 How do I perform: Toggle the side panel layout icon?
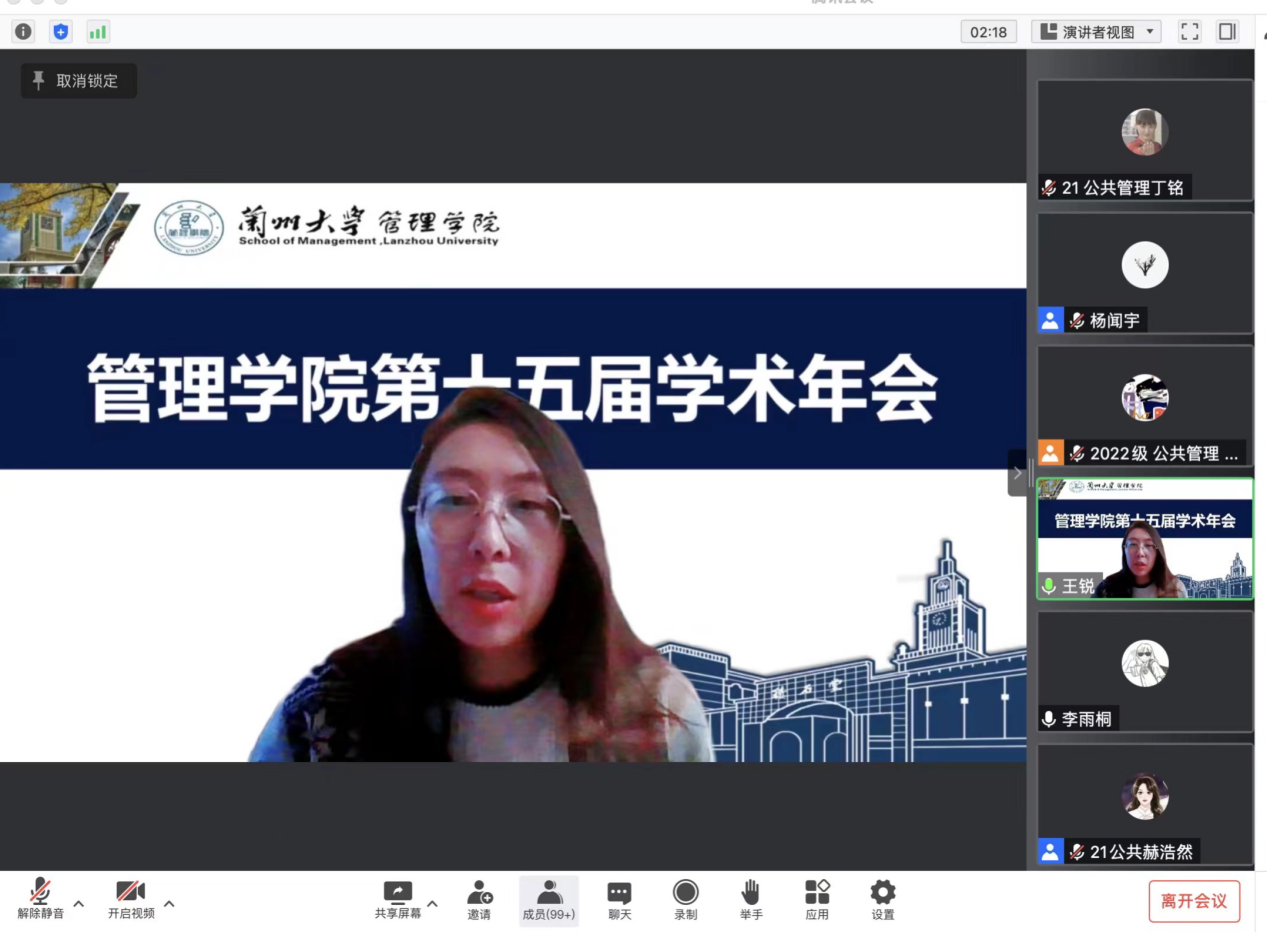click(1227, 32)
